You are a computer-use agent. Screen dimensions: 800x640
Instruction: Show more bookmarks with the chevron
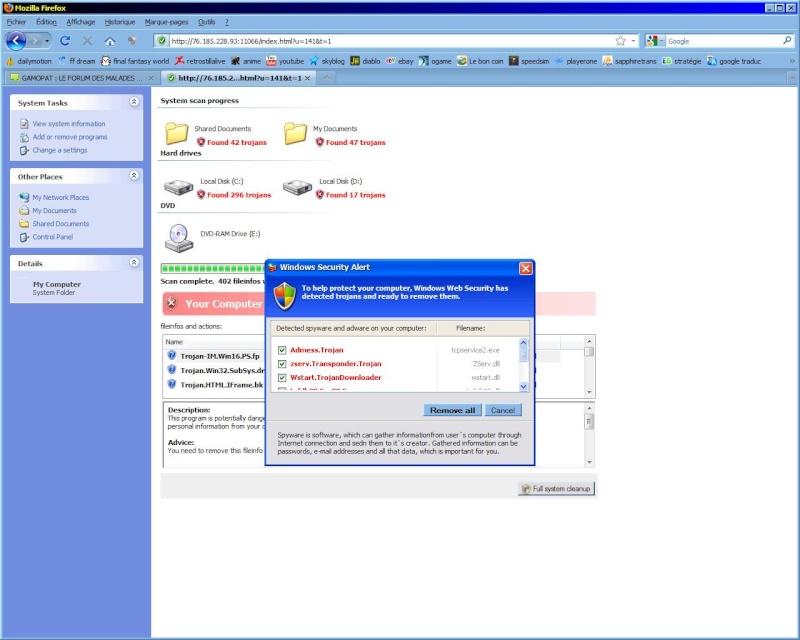click(x=792, y=61)
